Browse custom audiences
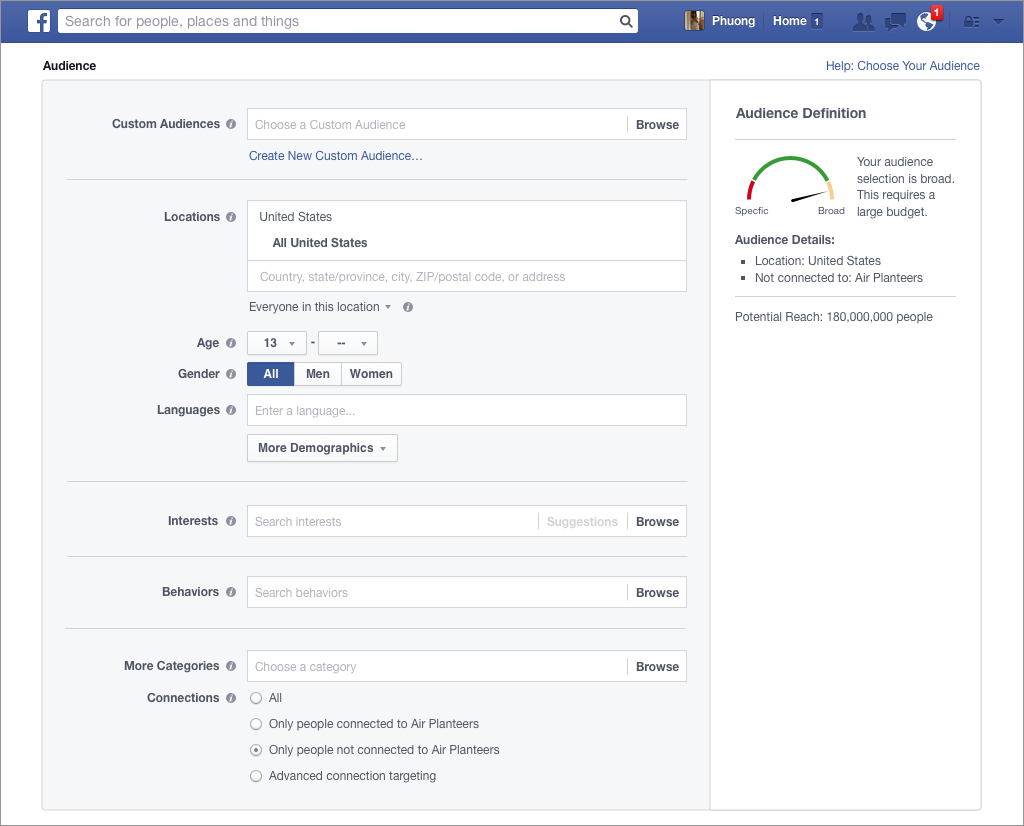The image size is (1024, 826). (x=657, y=125)
